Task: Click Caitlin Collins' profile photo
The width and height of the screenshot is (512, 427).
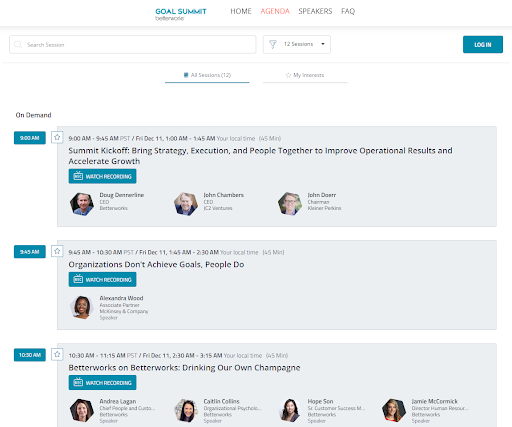Action: (x=186, y=411)
